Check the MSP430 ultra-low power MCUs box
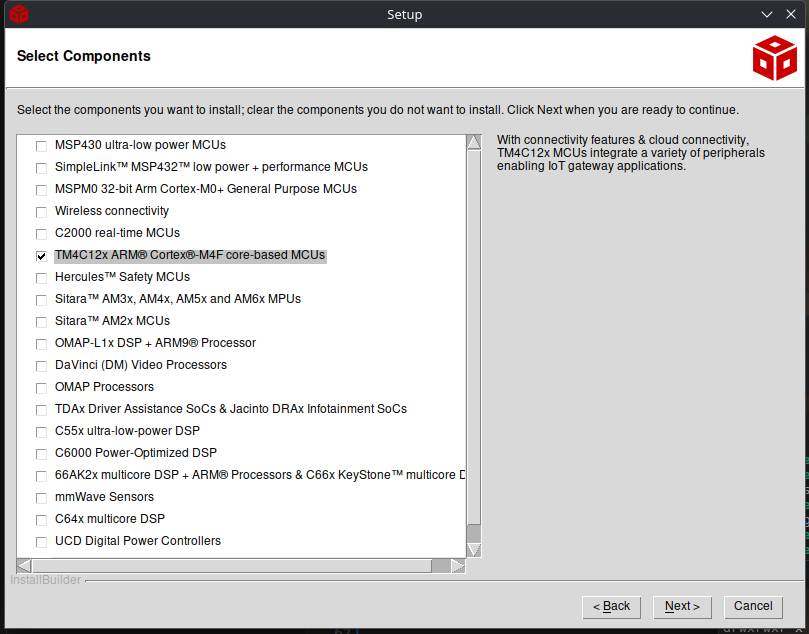This screenshot has width=809, height=634. pyautogui.click(x=41, y=147)
